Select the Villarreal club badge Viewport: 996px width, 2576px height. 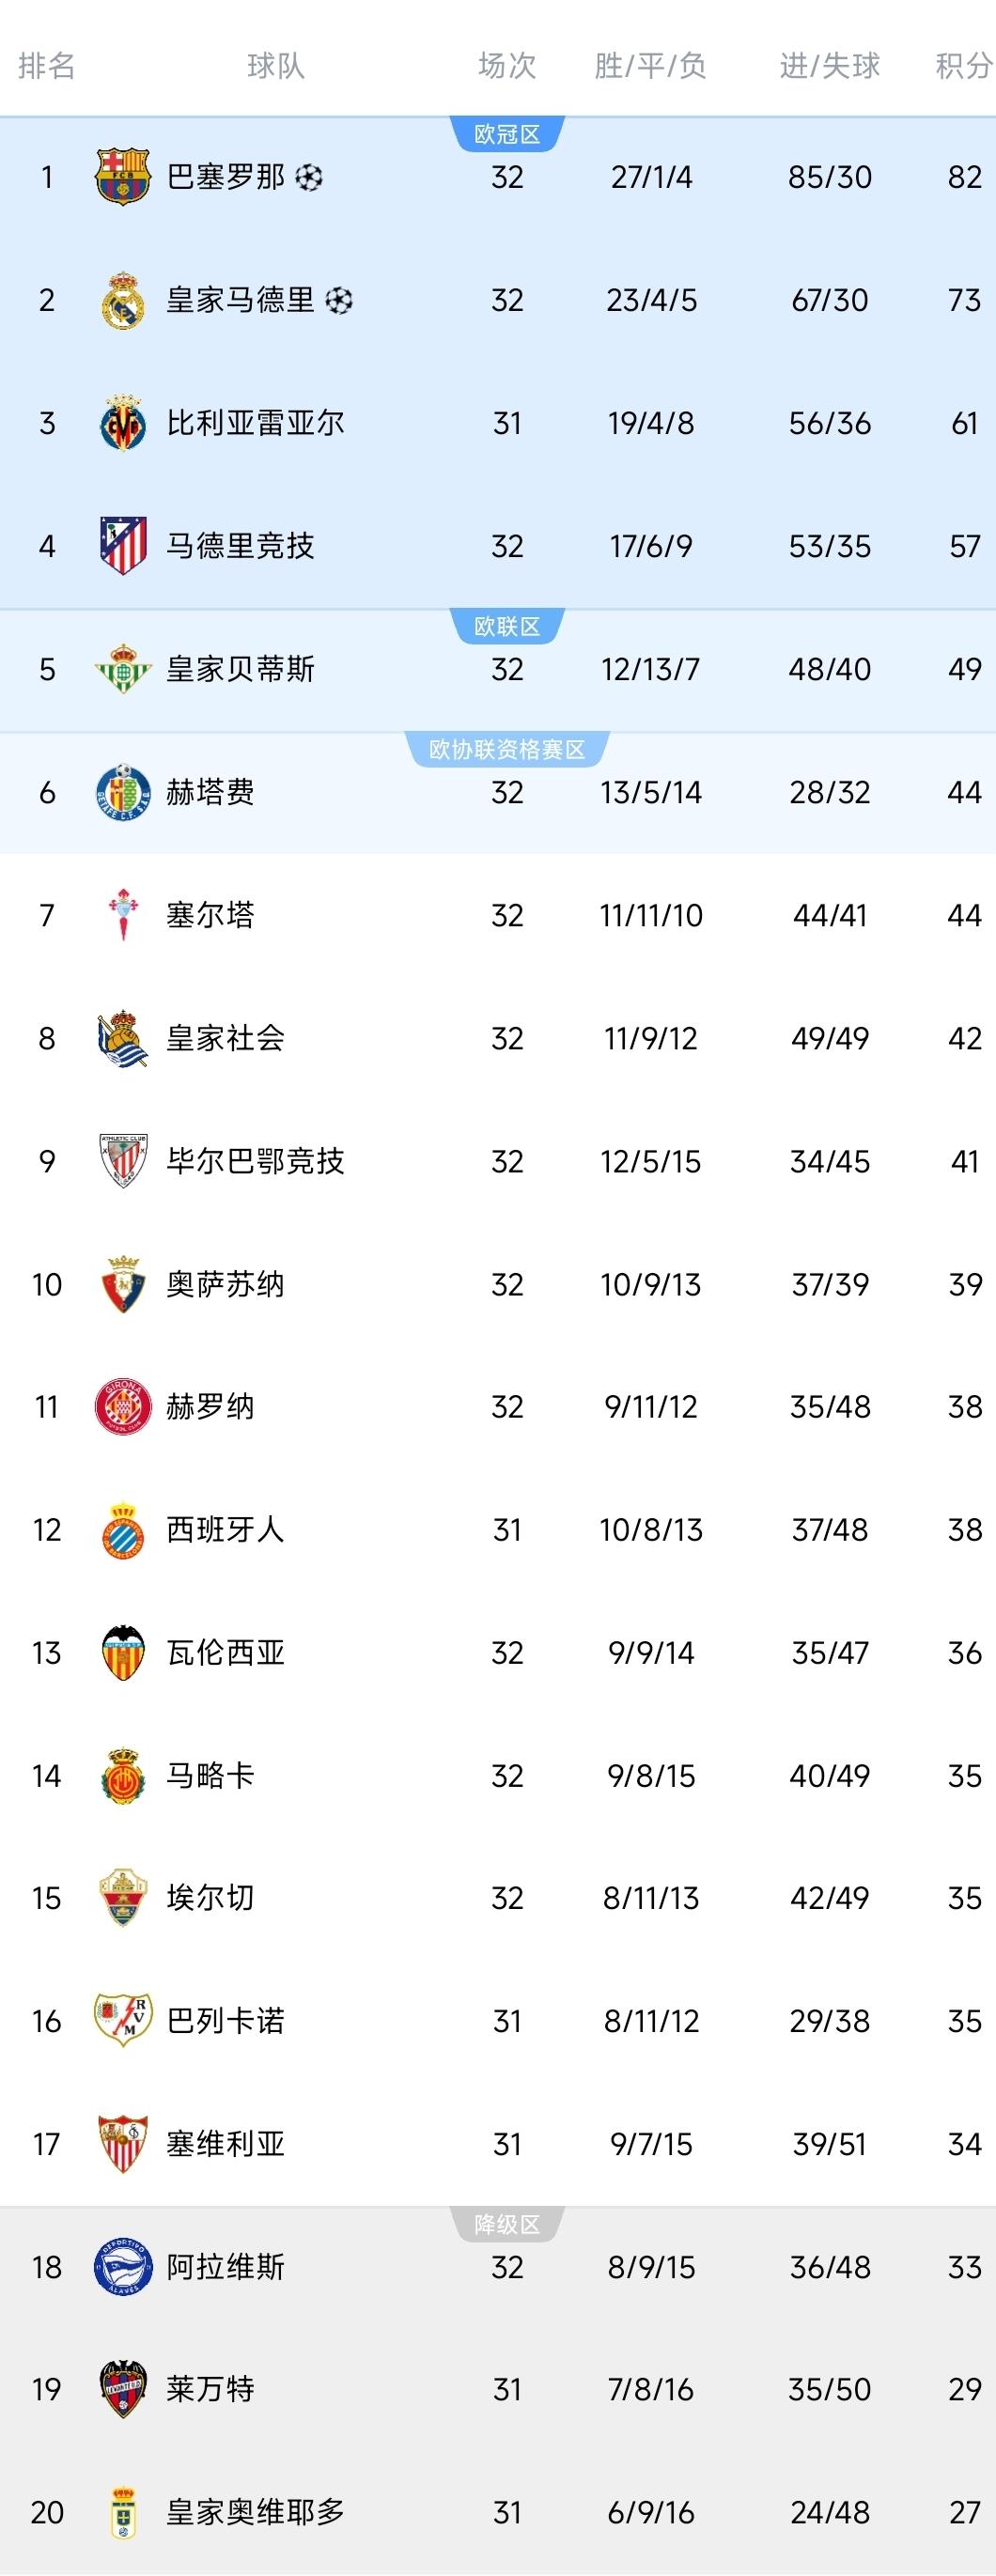pyautogui.click(x=122, y=420)
